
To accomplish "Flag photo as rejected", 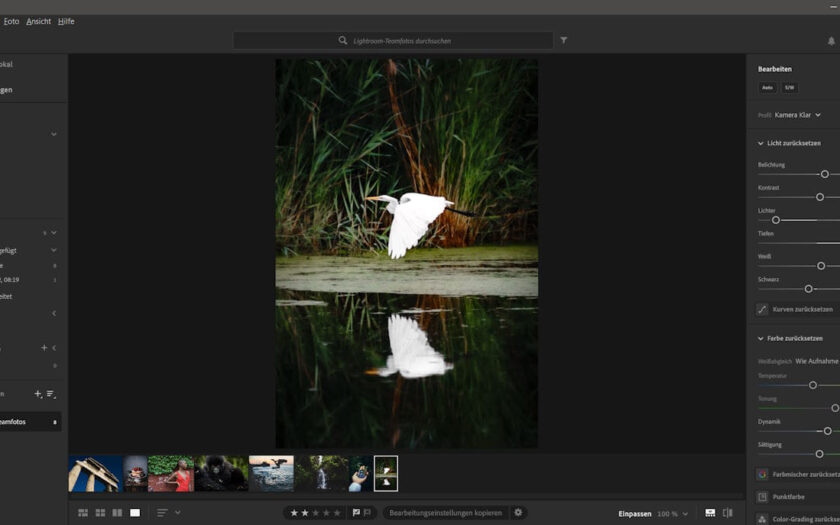I will coord(368,513).
